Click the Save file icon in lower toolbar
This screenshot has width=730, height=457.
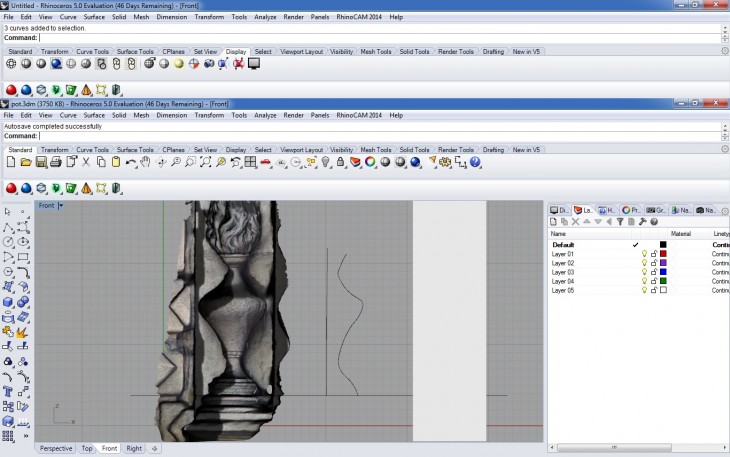click(41, 162)
